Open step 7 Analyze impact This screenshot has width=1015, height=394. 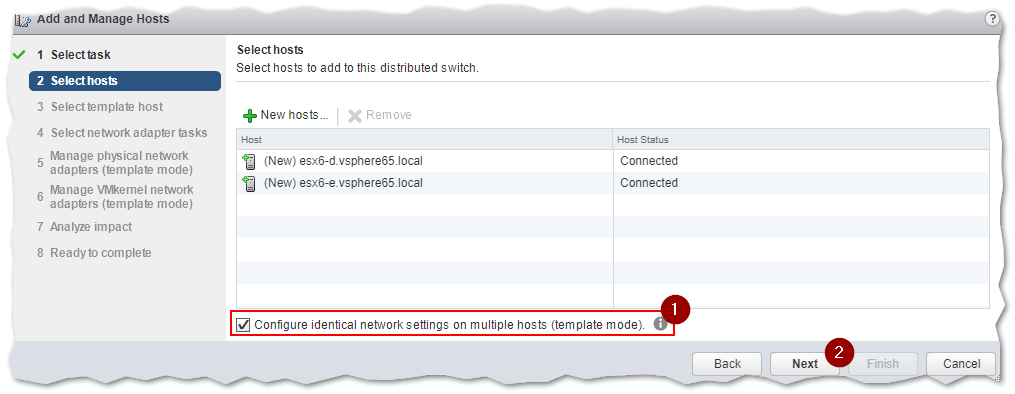[x=84, y=227]
